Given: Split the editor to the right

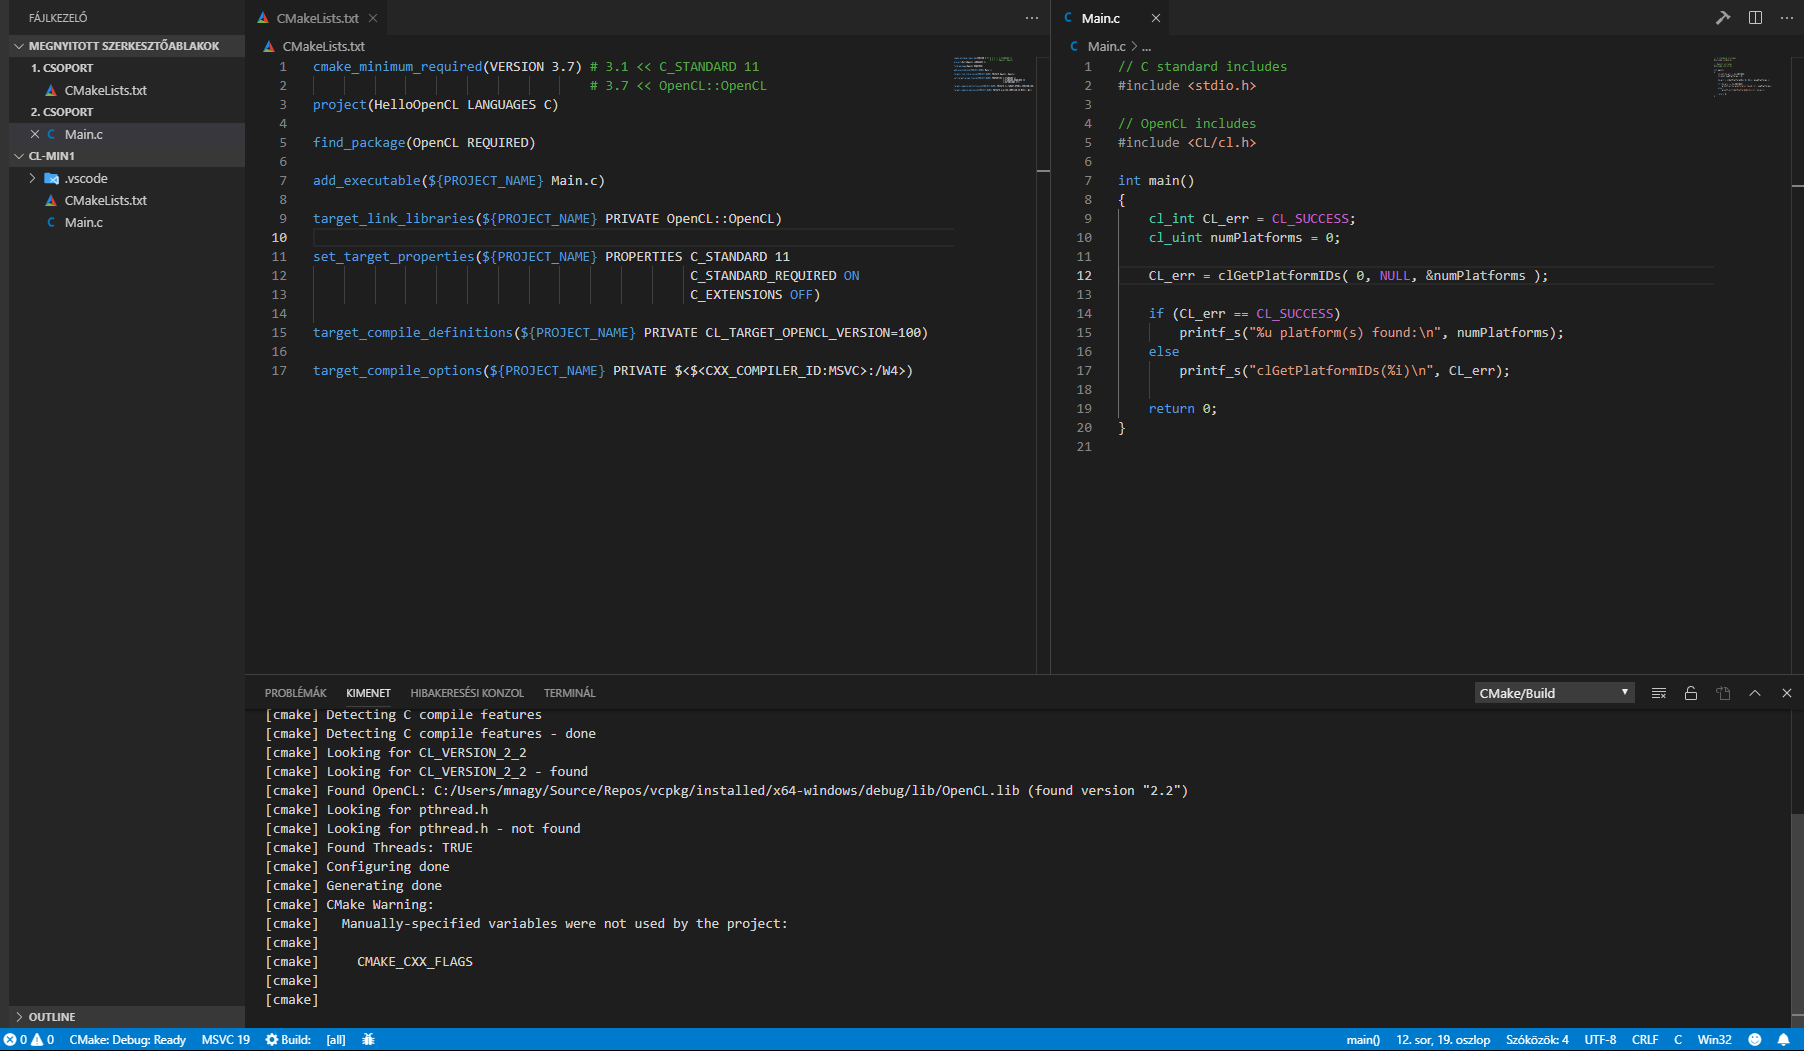Looking at the screenshot, I should point(1755,18).
